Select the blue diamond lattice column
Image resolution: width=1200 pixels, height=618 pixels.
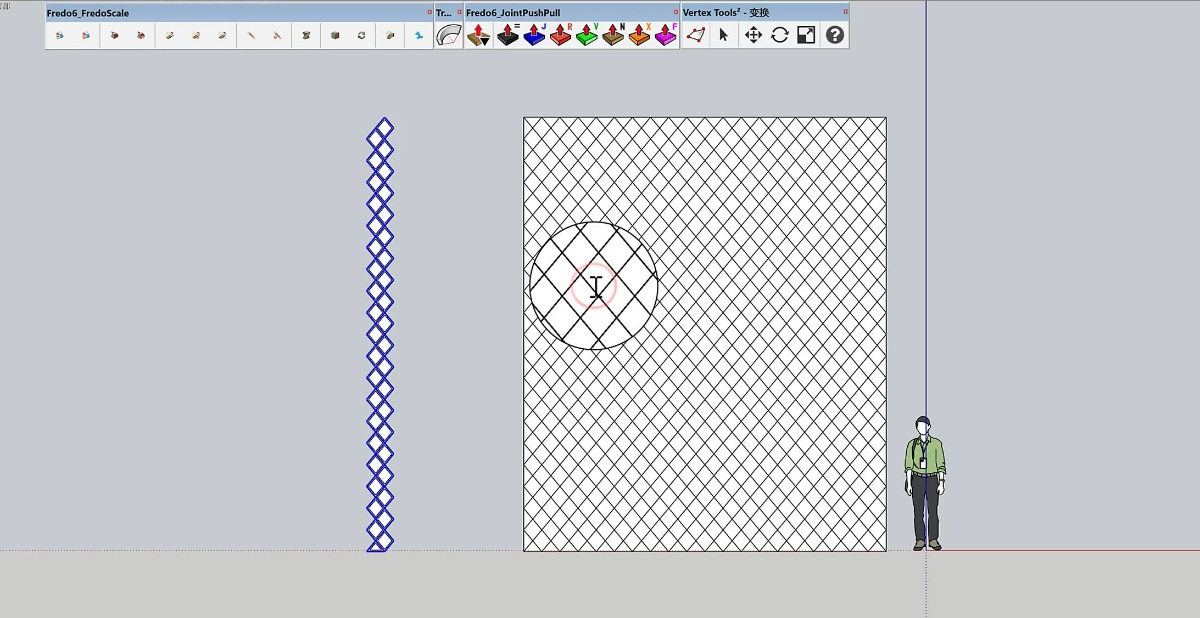[380, 334]
